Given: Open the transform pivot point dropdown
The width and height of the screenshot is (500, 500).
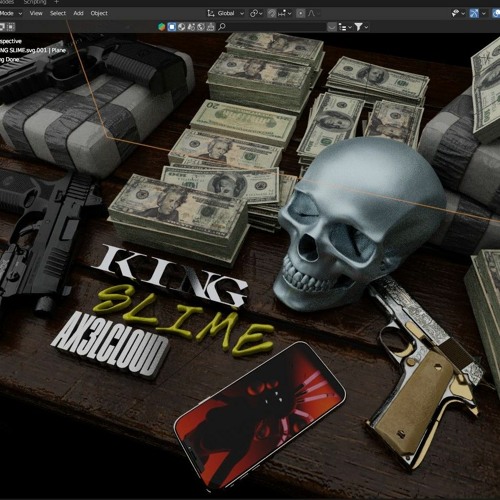Looking at the screenshot, I should (256, 13).
